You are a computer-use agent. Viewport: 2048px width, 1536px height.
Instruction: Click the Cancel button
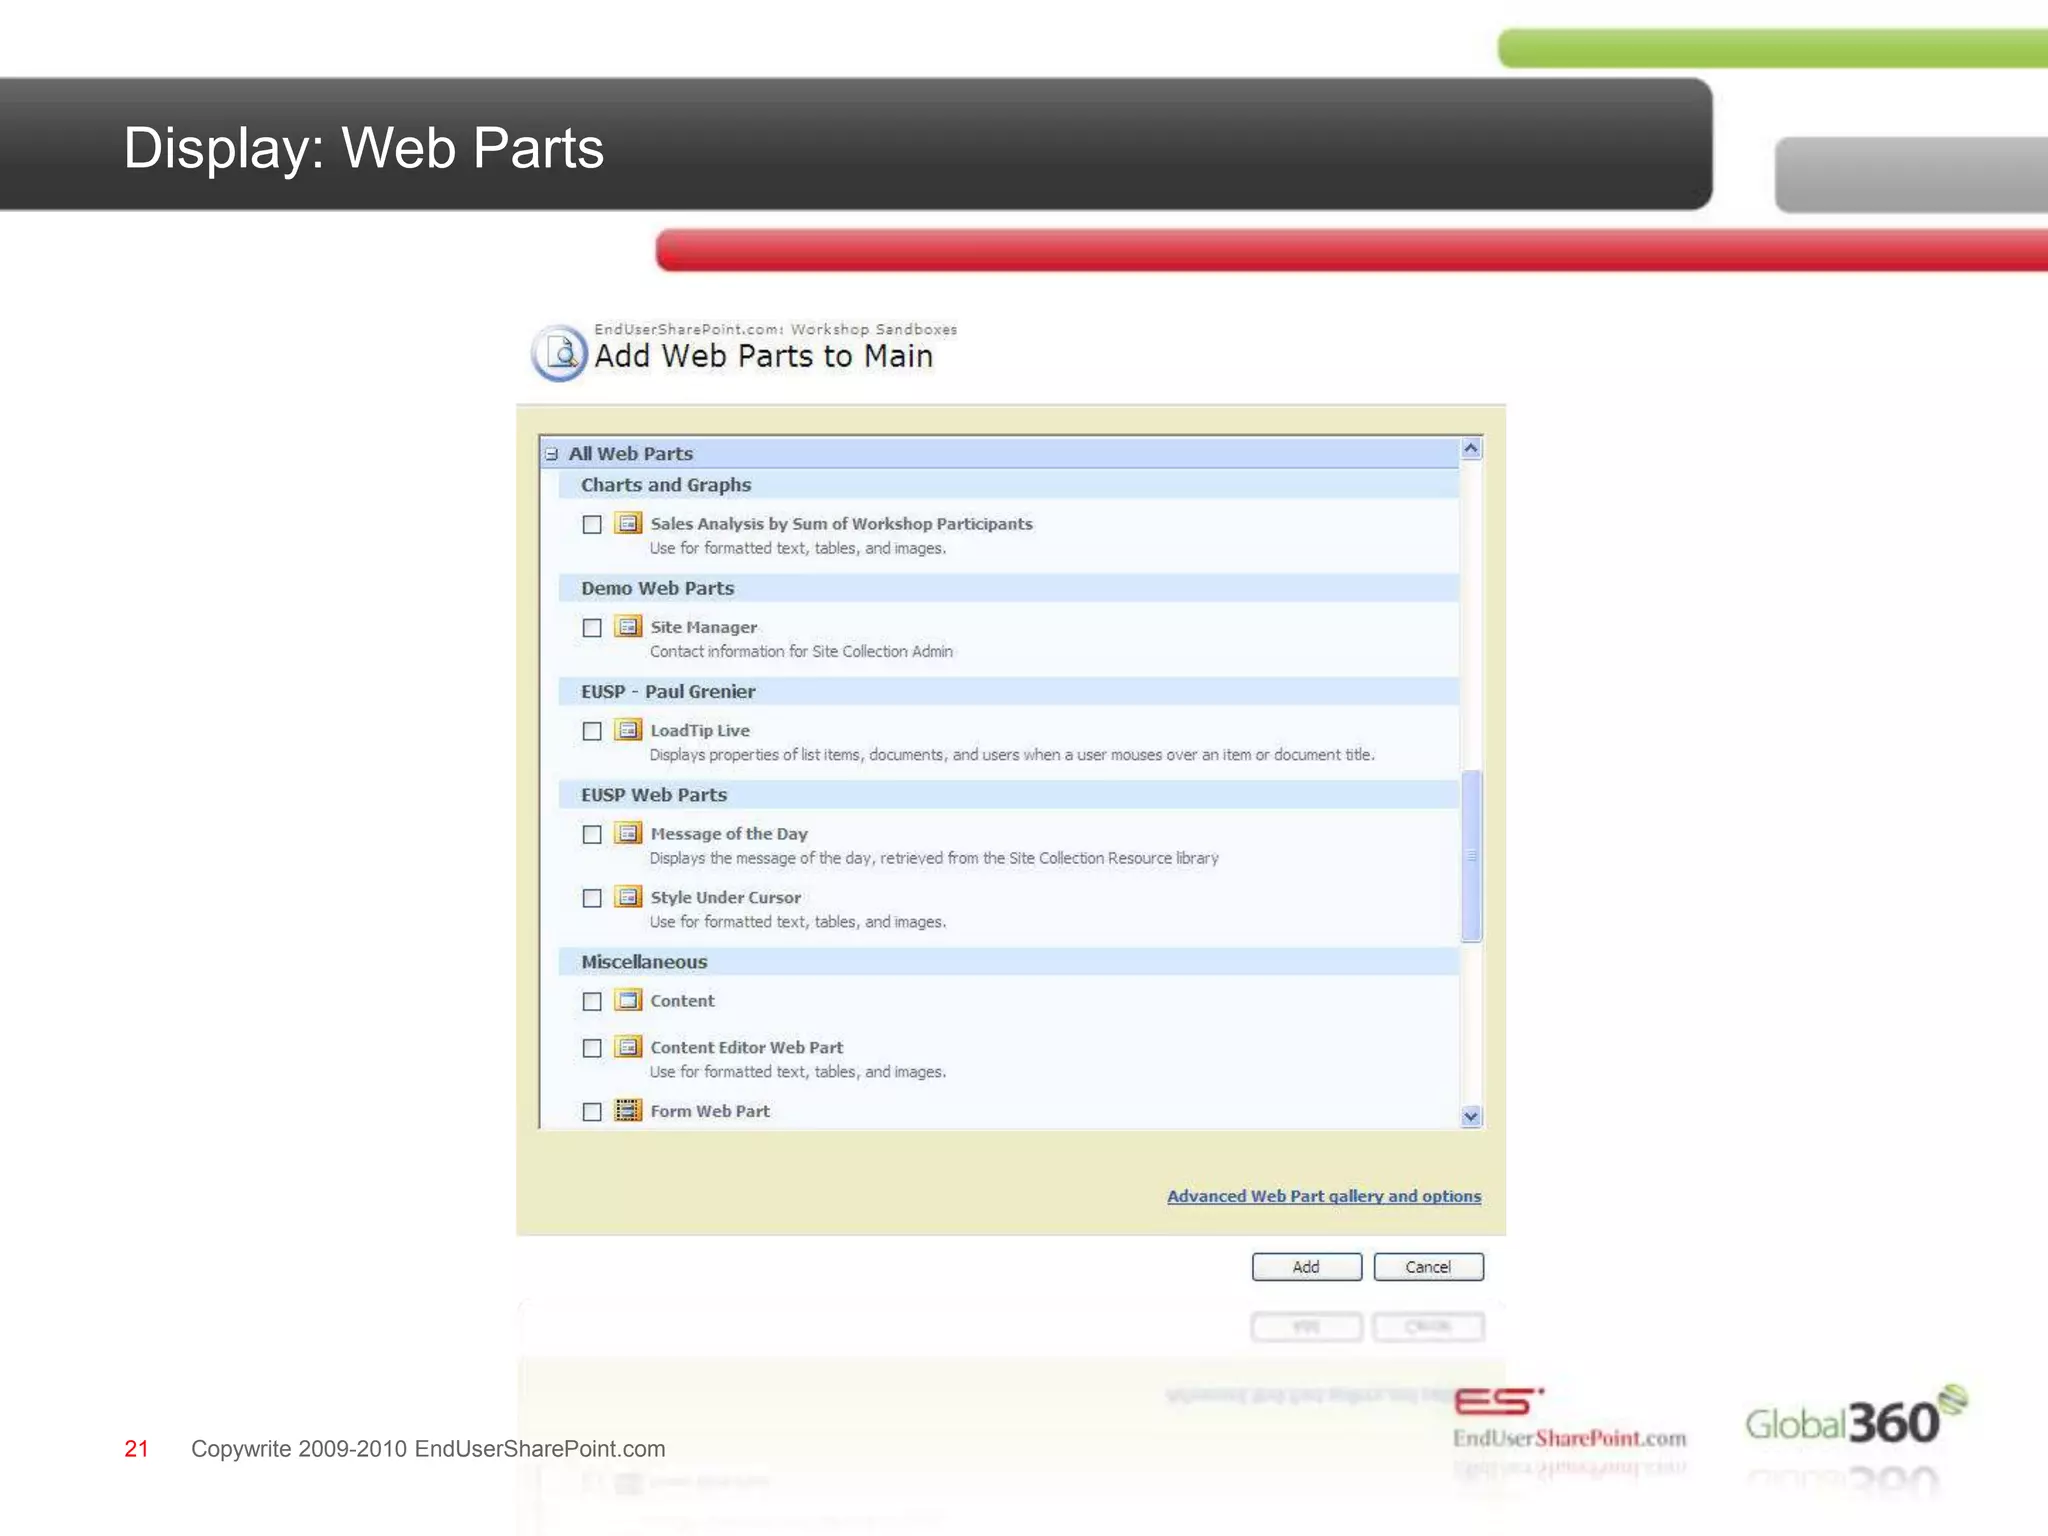coord(1428,1267)
